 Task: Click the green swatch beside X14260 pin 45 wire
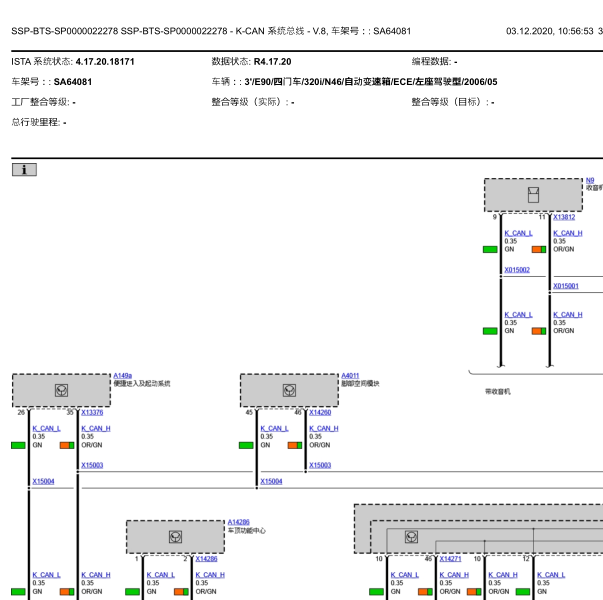pyautogui.click(x=246, y=445)
